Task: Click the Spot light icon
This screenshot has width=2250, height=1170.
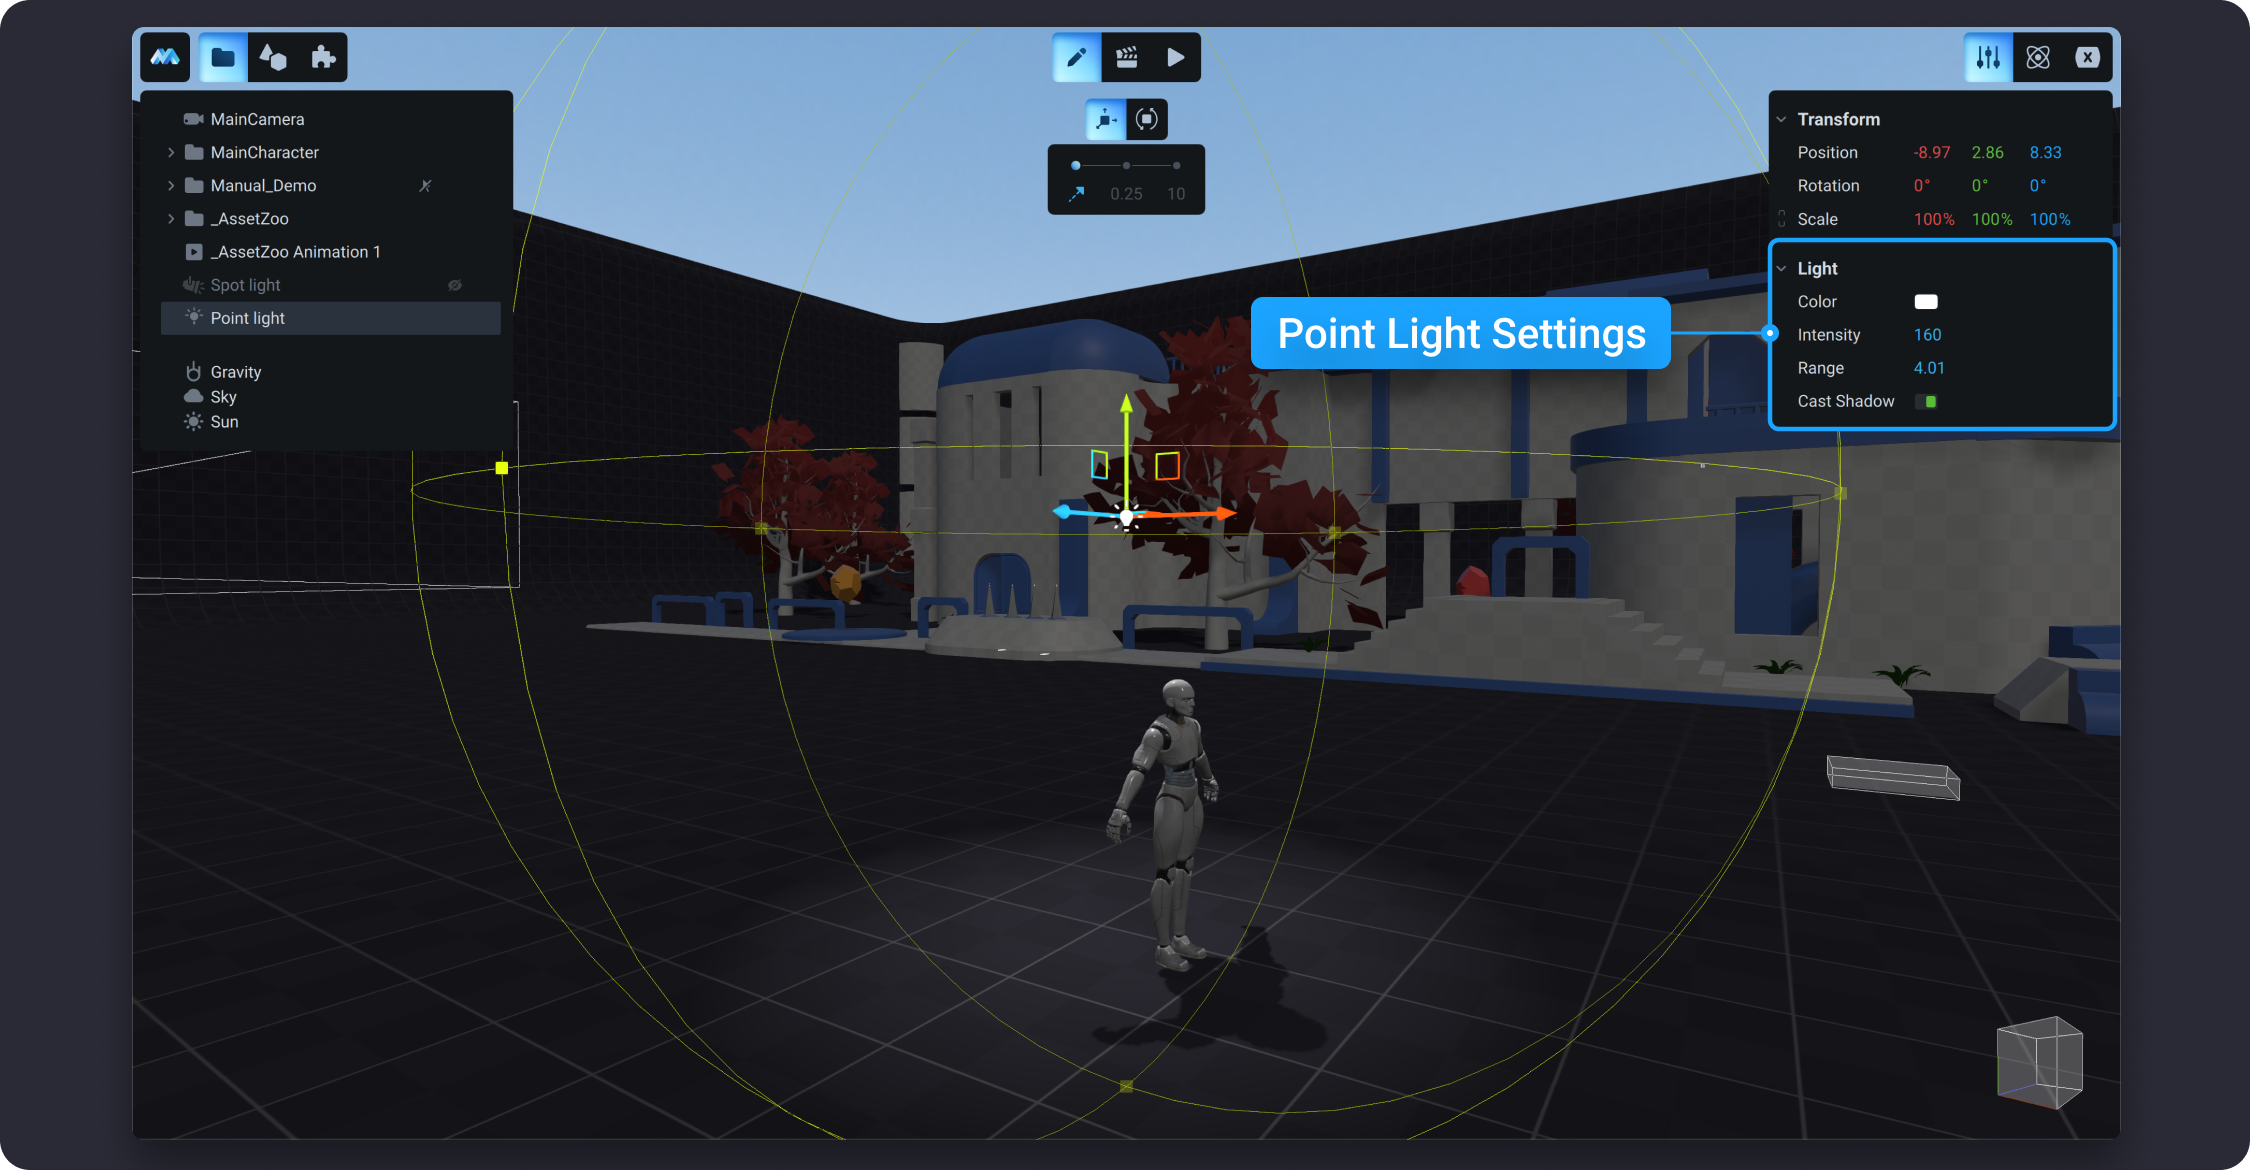Action: pyautogui.click(x=193, y=285)
